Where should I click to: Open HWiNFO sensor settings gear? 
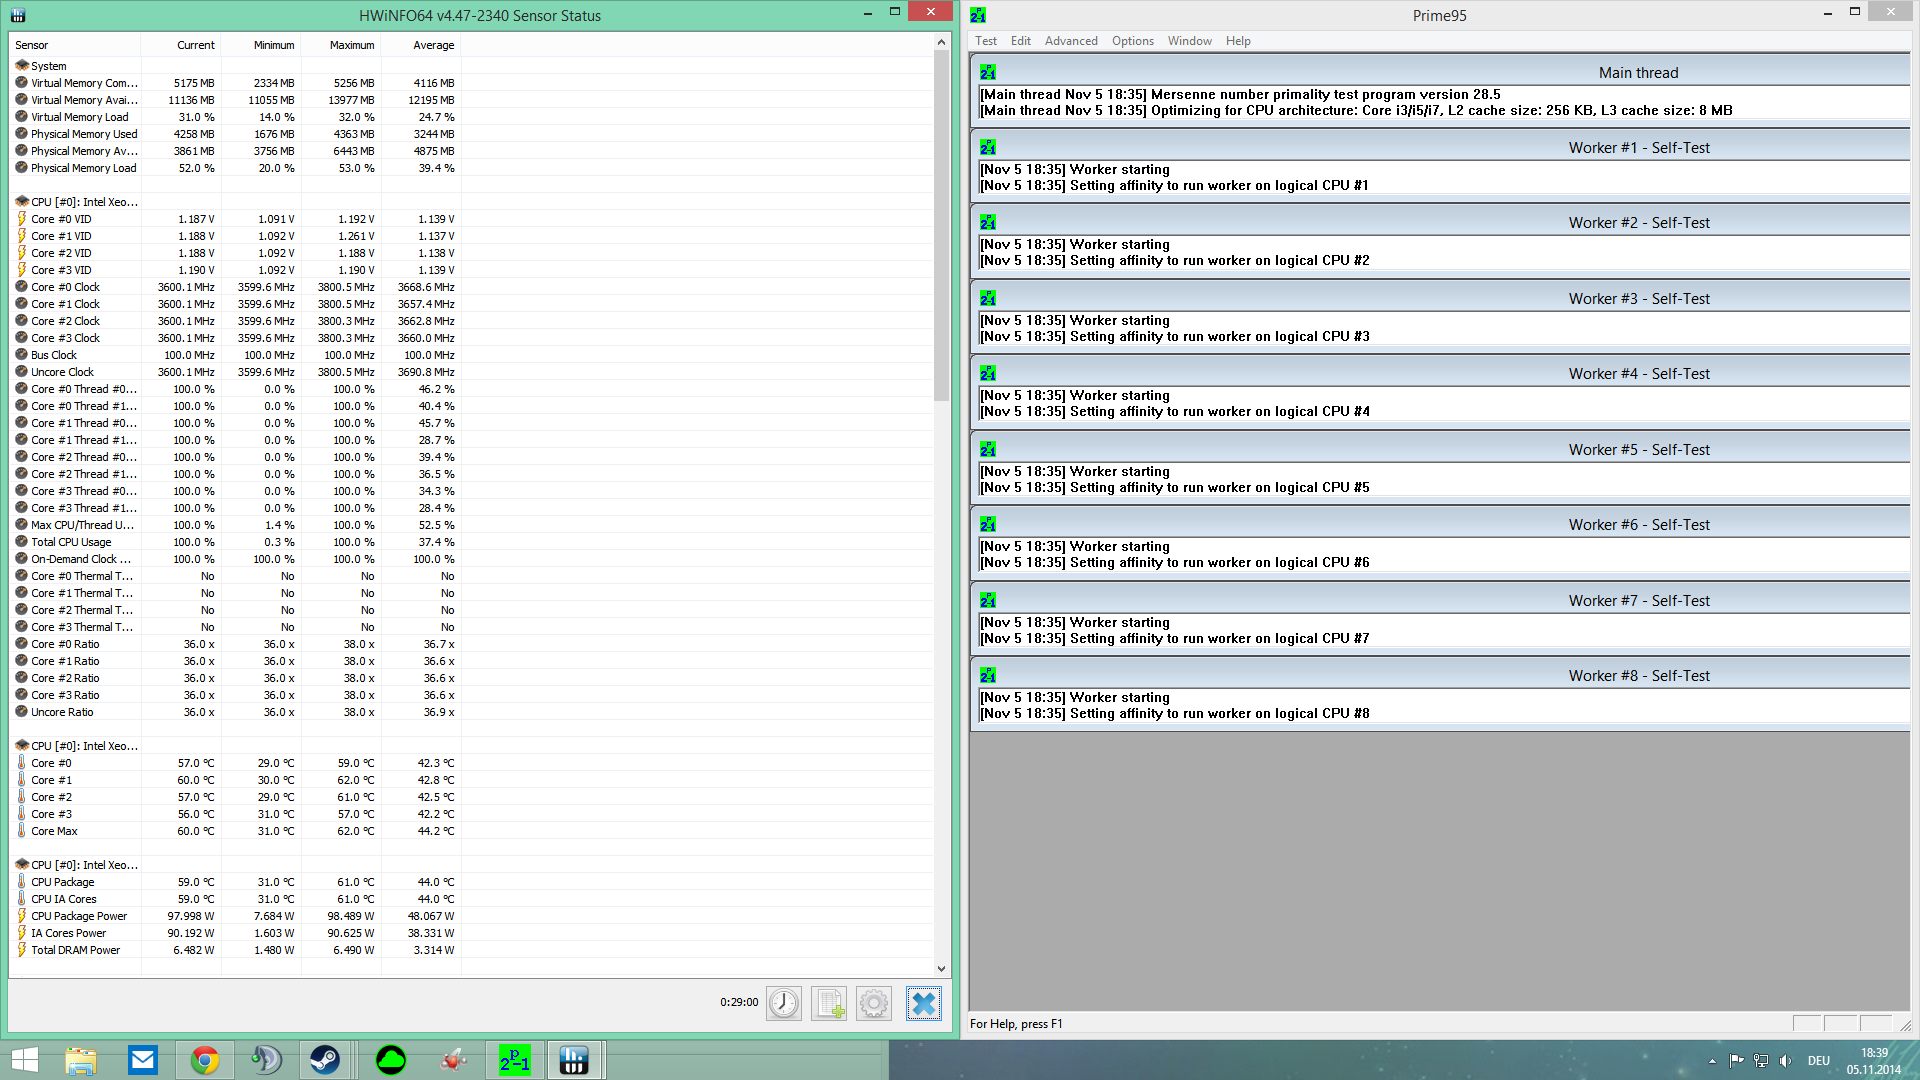[x=874, y=1003]
